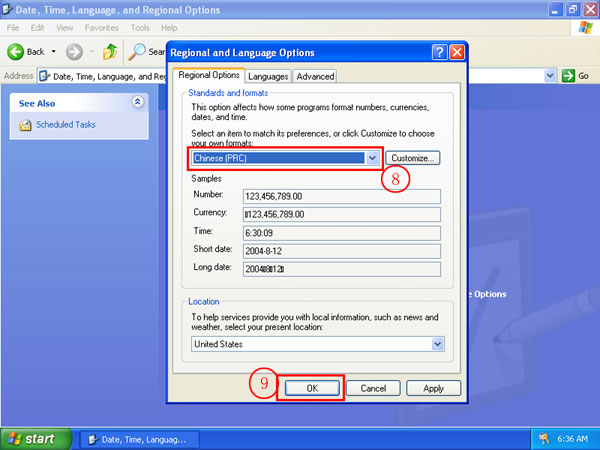Switch to the Languages tab
This screenshot has height=450, width=600.
point(267,76)
